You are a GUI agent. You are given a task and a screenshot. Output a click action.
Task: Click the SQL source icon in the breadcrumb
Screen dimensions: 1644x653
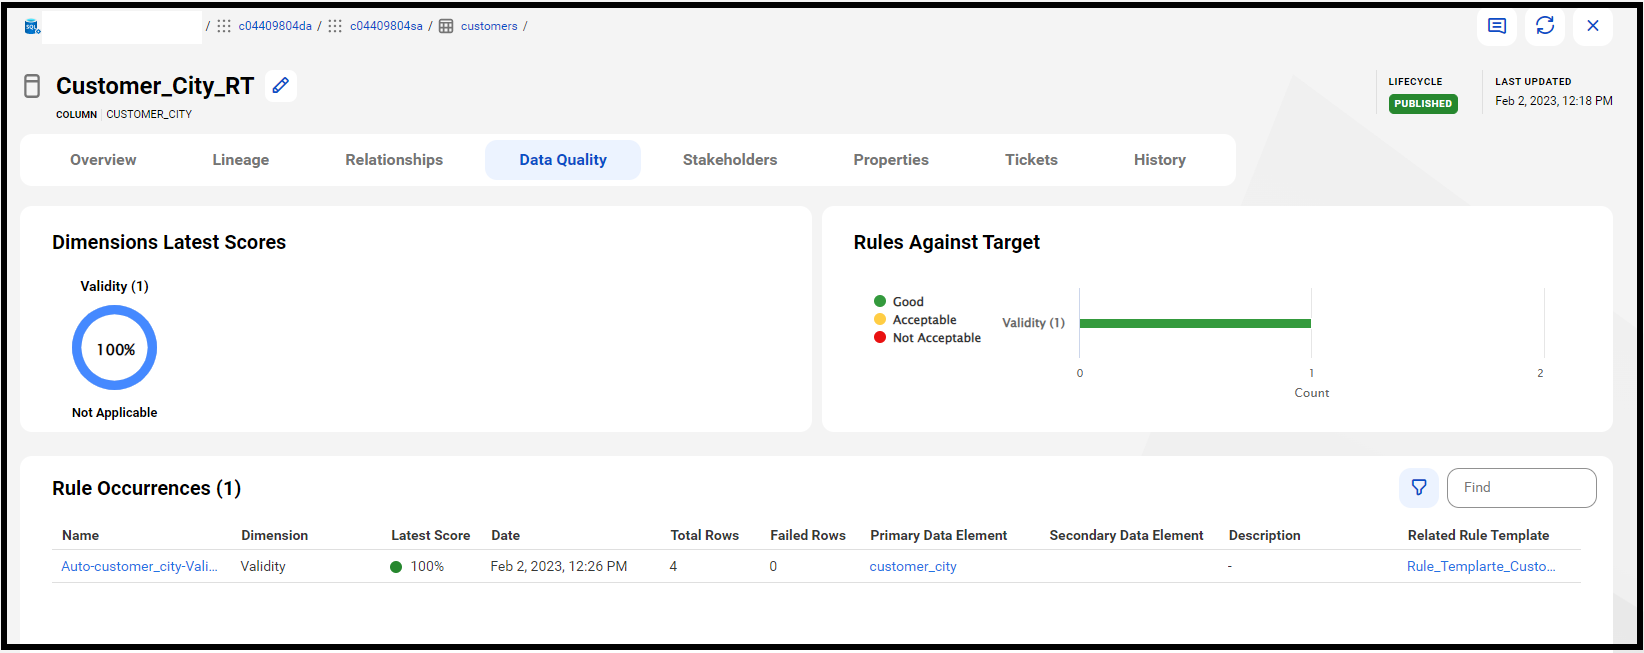pos(32,26)
